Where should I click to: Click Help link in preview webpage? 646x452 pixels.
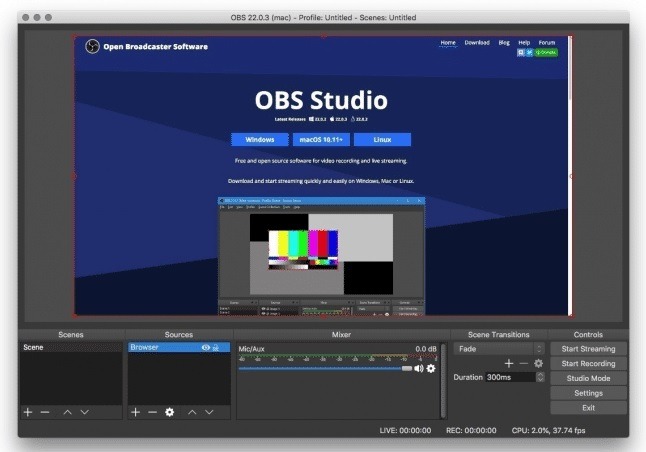click(524, 42)
